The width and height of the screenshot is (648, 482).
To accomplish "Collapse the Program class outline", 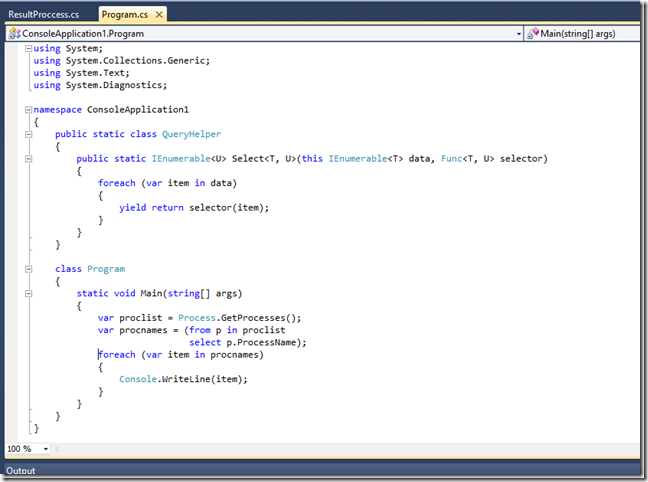I will pos(26,268).
